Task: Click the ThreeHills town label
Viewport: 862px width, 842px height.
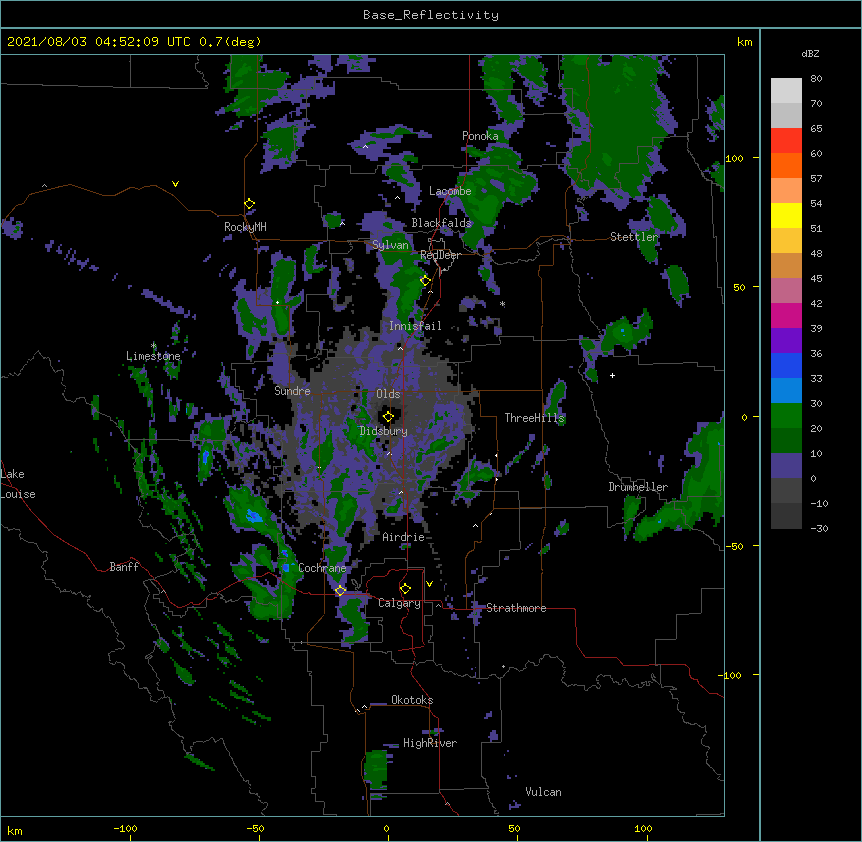Action: (x=534, y=418)
